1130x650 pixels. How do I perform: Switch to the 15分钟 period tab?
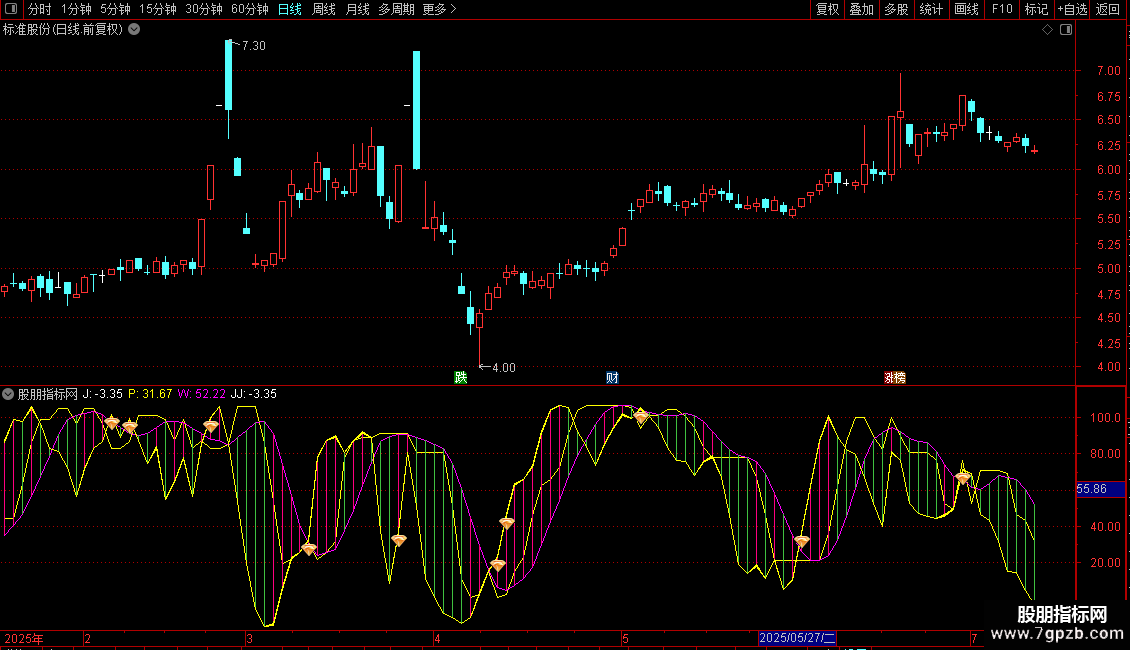coord(157,9)
